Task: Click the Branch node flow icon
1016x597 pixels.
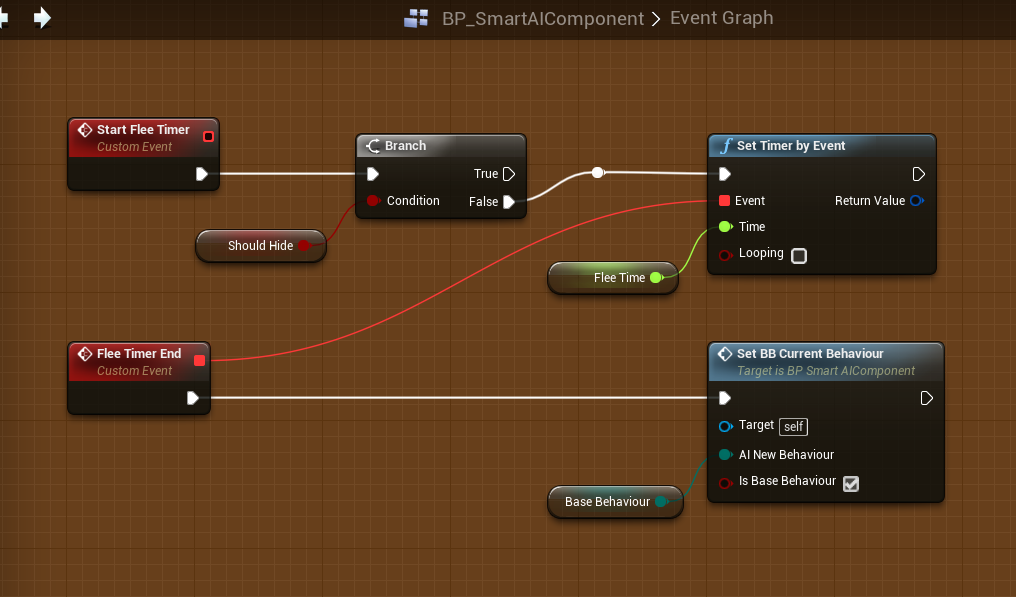Action: point(373,146)
